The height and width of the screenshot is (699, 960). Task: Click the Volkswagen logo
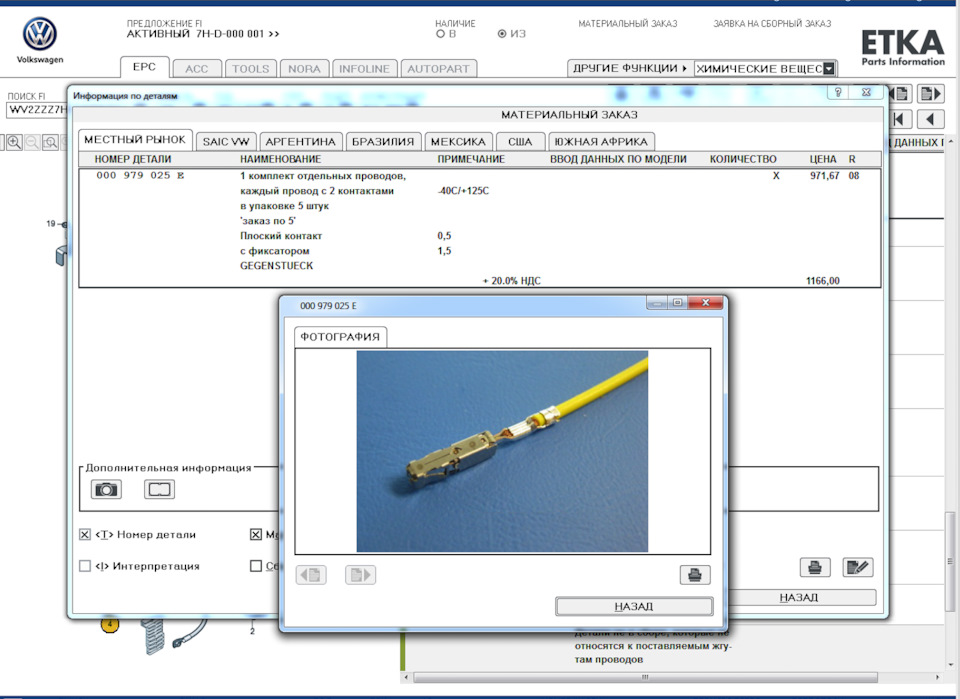(40, 35)
